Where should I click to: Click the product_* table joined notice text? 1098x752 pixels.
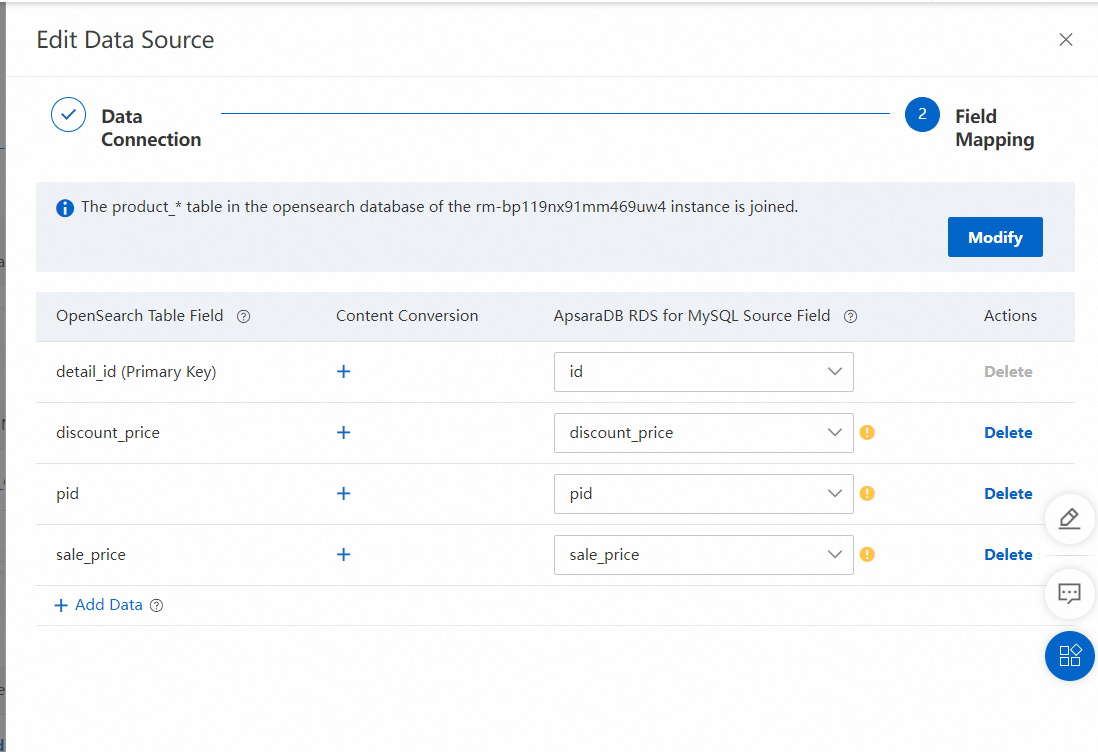[439, 207]
